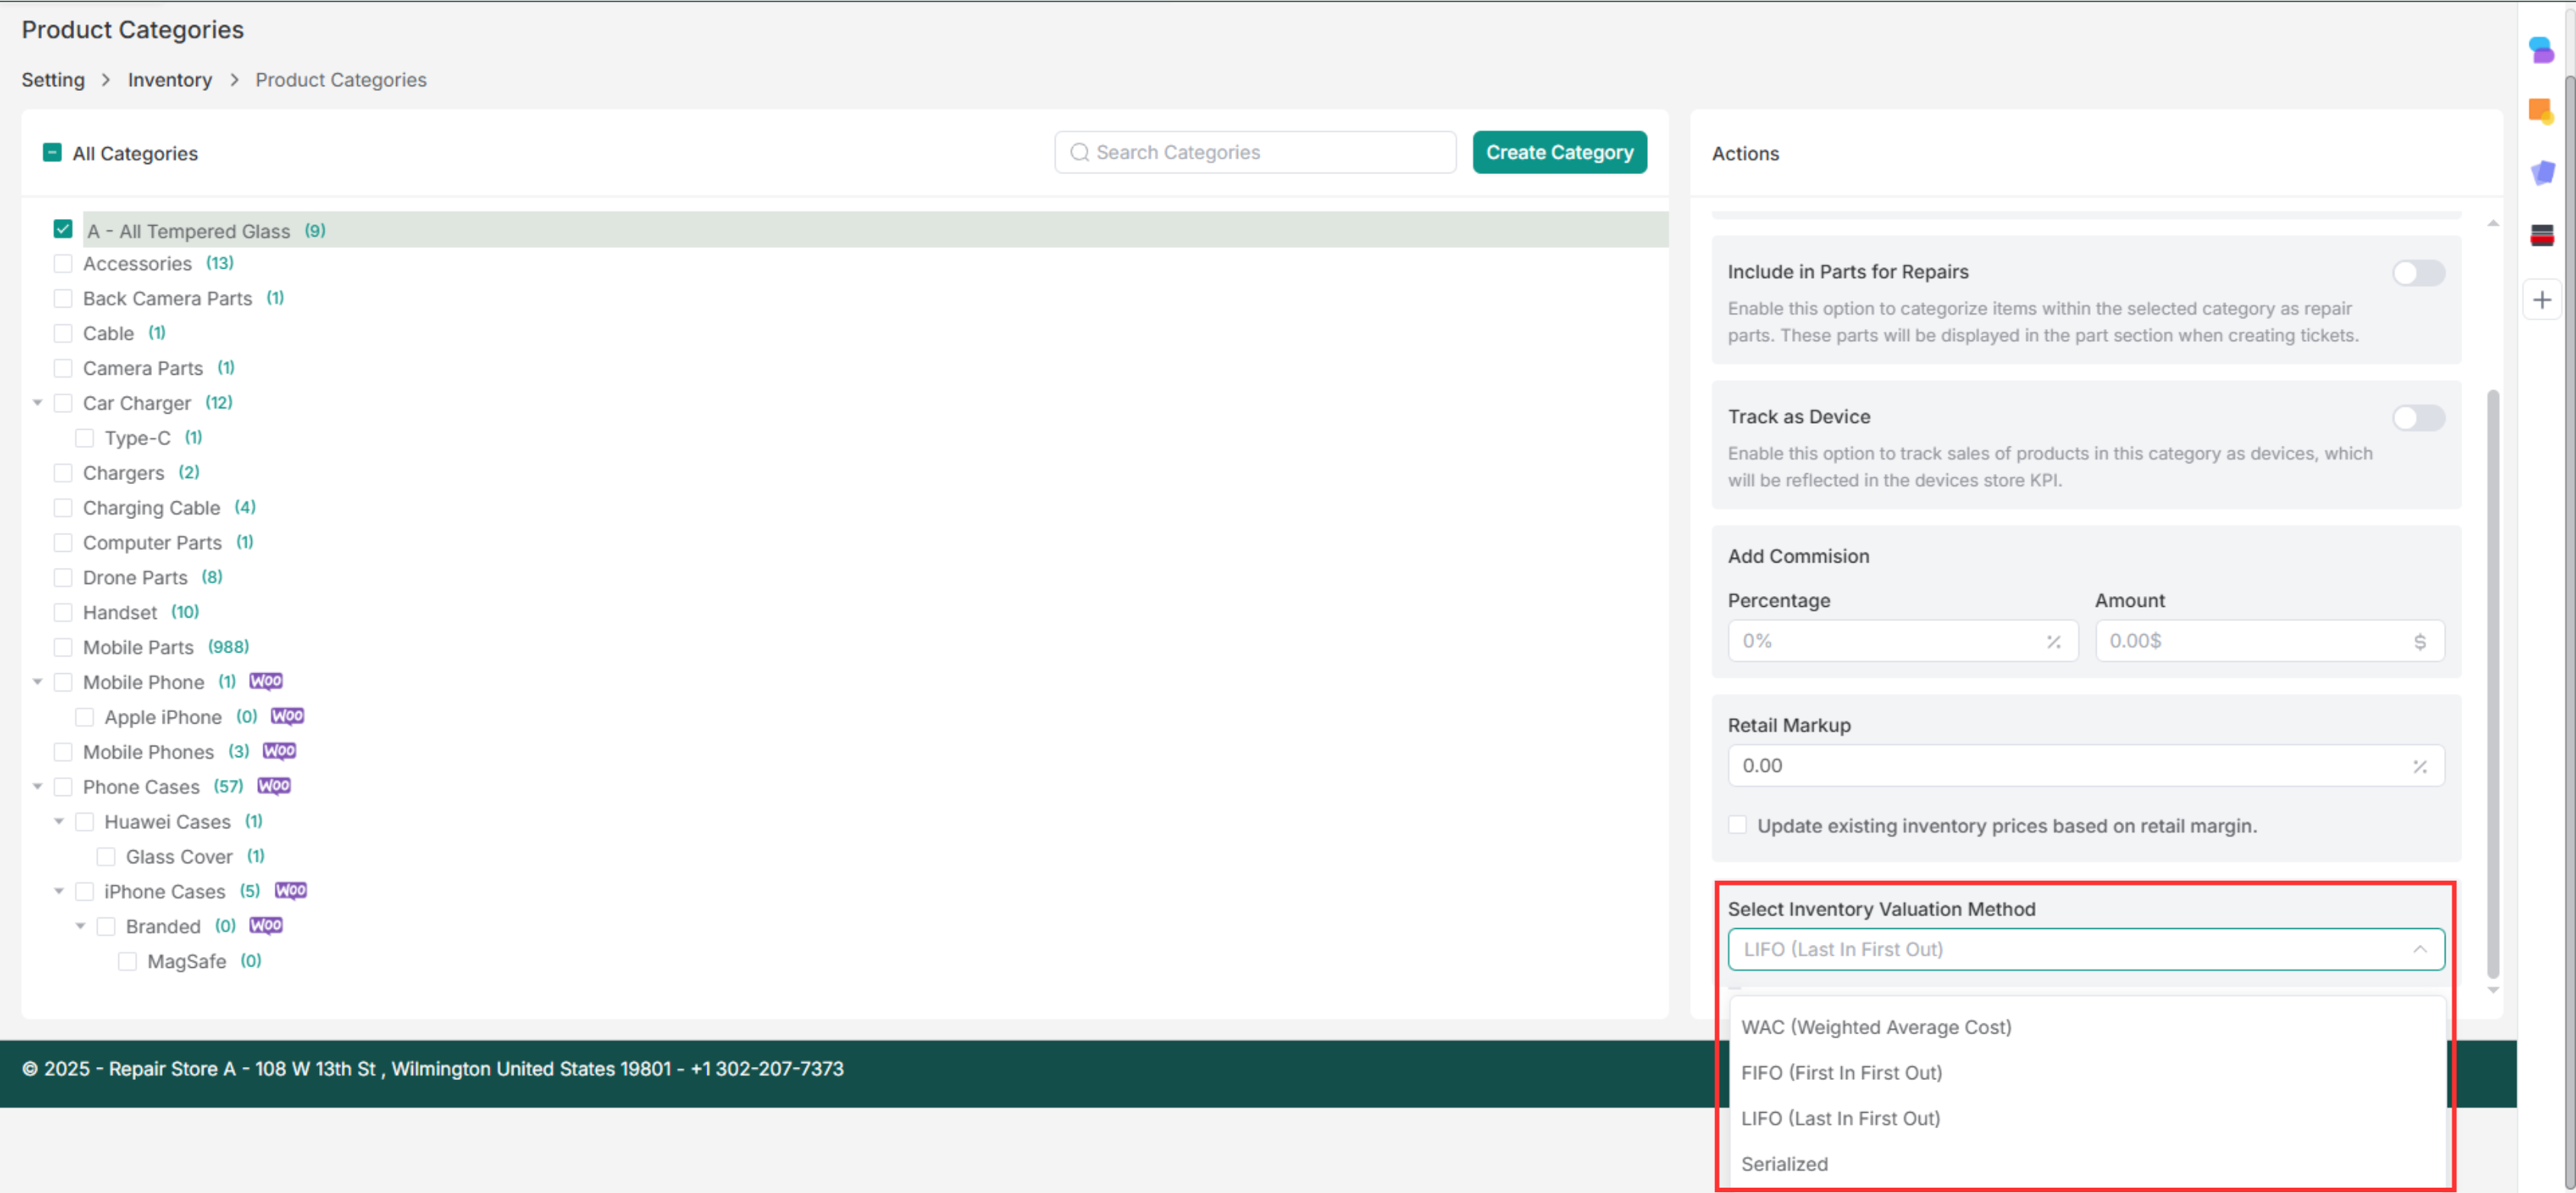
Task: Select WAC (Weighted Average Cost) option
Action: click(x=2086, y=1027)
